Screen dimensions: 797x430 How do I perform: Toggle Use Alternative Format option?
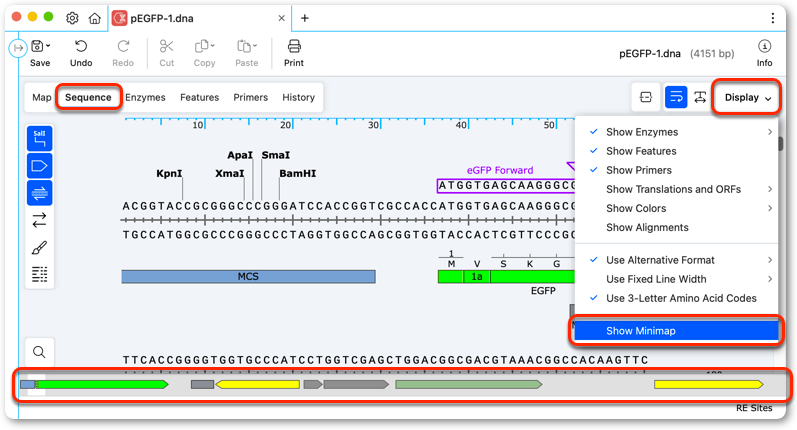(677, 260)
